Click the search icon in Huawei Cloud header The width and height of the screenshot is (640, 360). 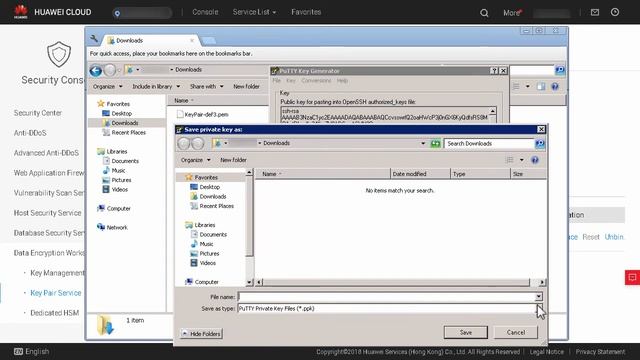(484, 13)
